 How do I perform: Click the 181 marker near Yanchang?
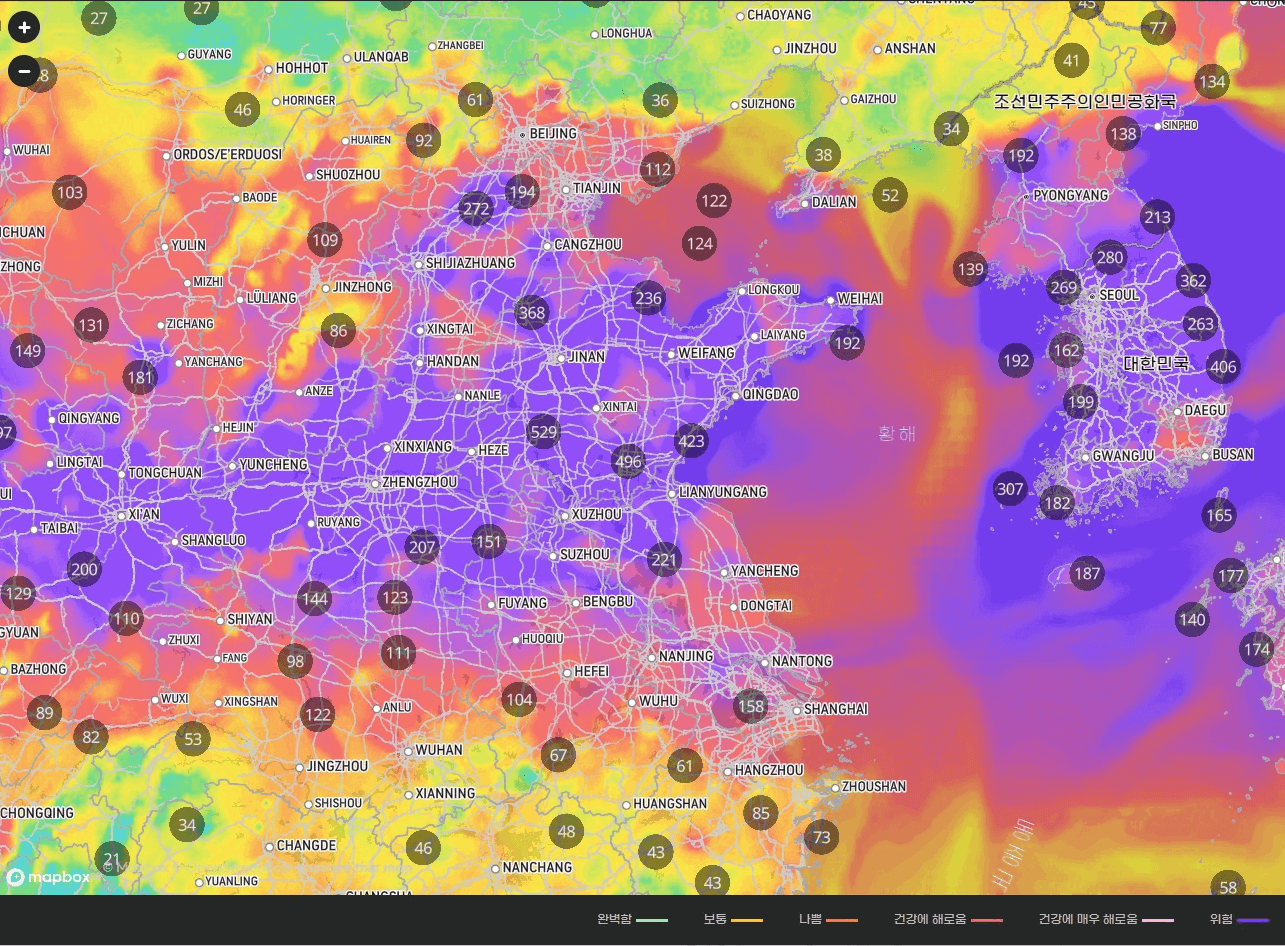(140, 377)
